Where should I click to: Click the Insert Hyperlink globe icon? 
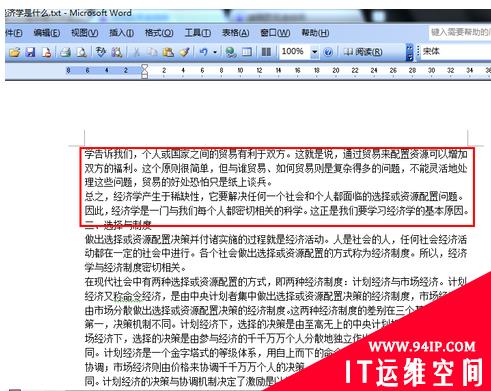[231, 52]
